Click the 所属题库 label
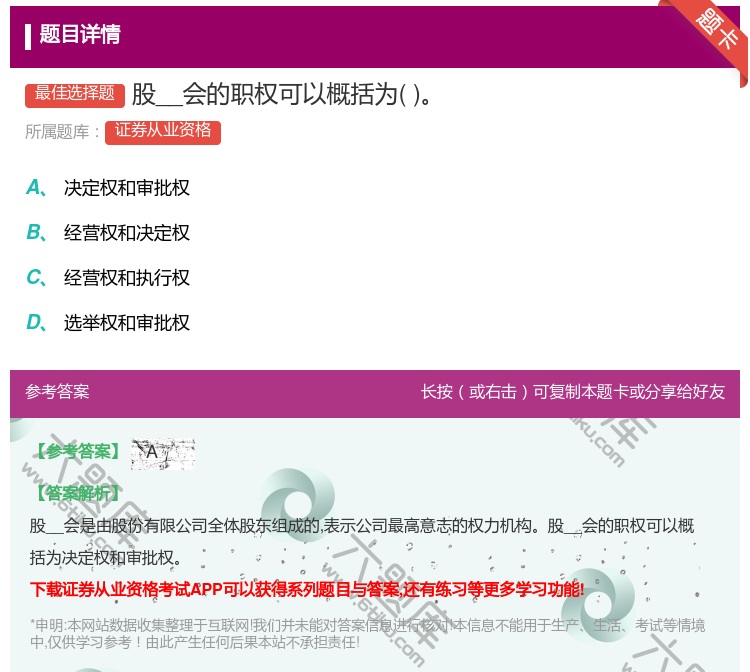This screenshot has height=672, width=750. coord(62,132)
